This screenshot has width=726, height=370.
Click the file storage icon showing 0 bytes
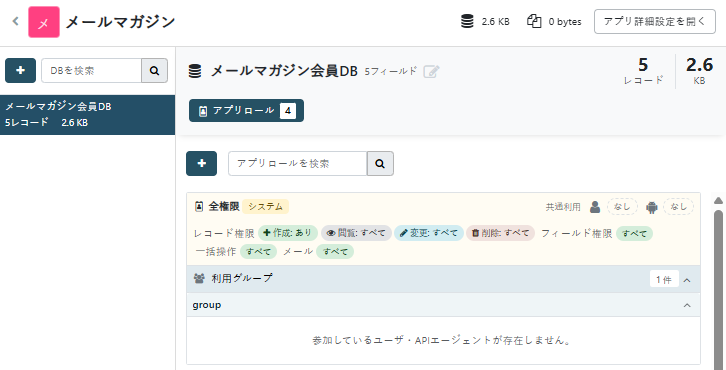pyautogui.click(x=534, y=21)
